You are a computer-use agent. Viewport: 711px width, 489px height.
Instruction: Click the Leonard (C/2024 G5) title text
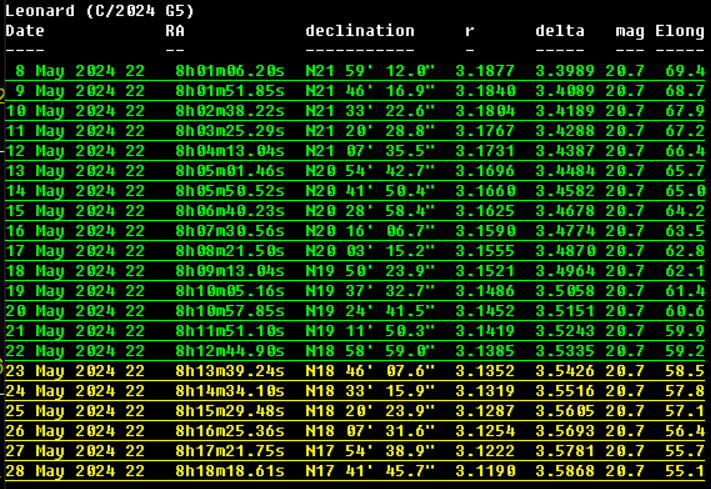pyautogui.click(x=100, y=11)
